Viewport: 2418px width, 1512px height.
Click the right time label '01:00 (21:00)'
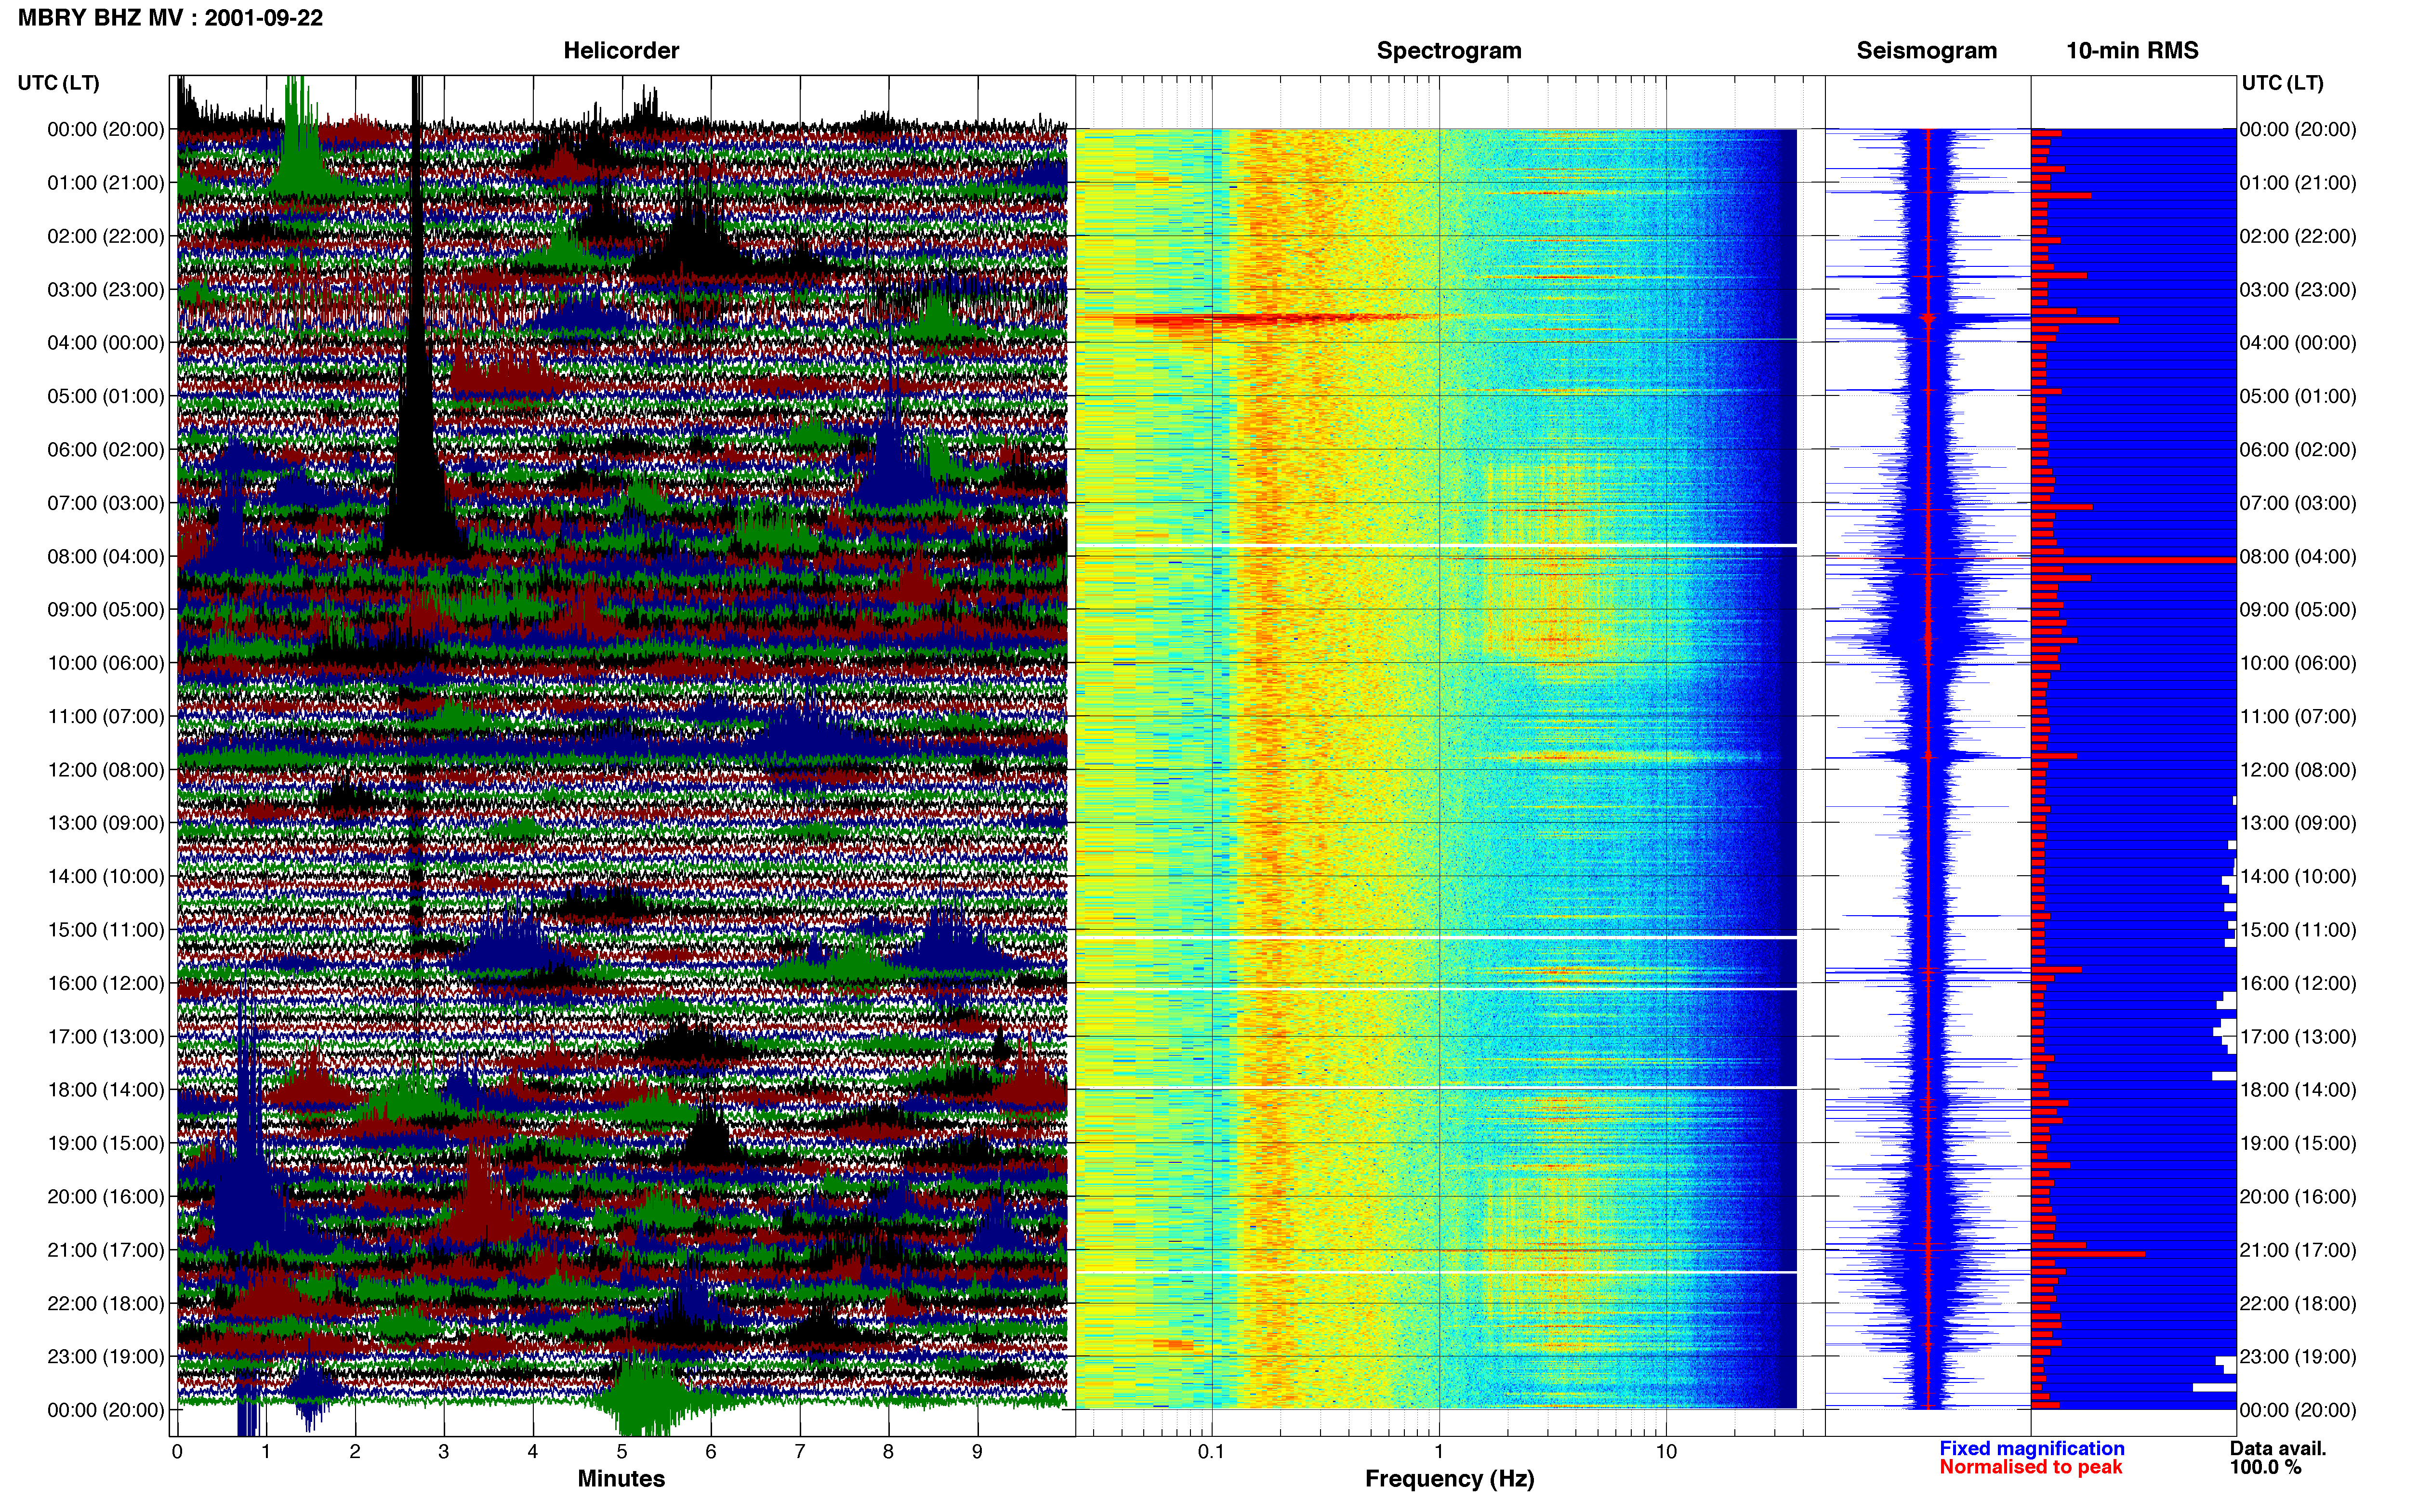pyautogui.click(x=2298, y=183)
